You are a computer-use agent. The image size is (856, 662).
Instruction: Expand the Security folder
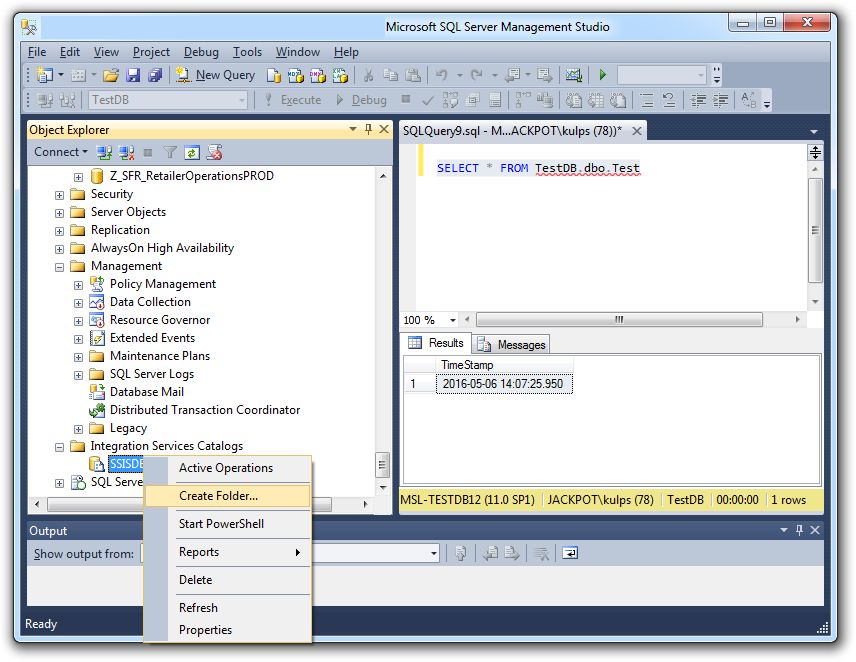point(60,195)
